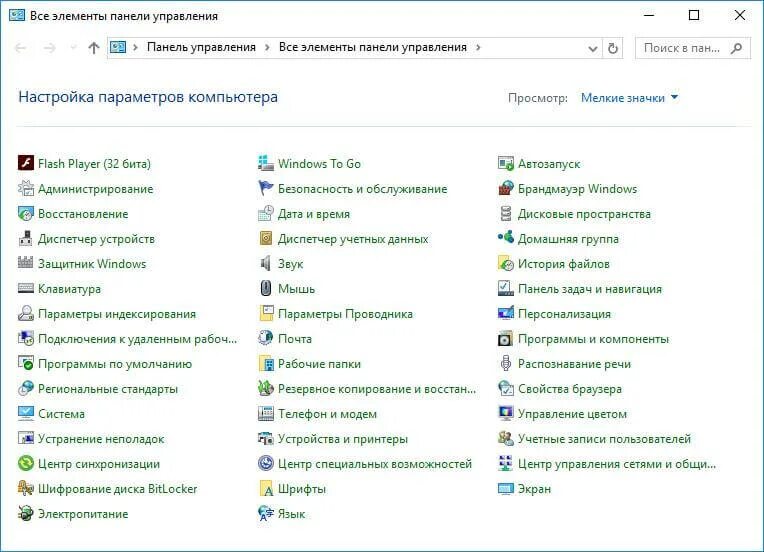This screenshot has width=764, height=552.
Task: Launch Диспетчер устройств via its icon
Action: pos(26,238)
